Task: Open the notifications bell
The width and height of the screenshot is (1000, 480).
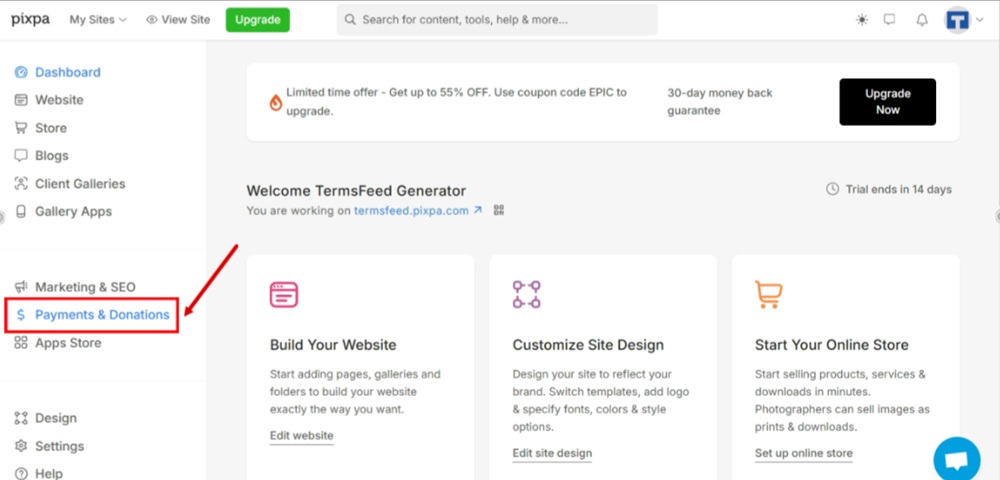Action: (922, 20)
